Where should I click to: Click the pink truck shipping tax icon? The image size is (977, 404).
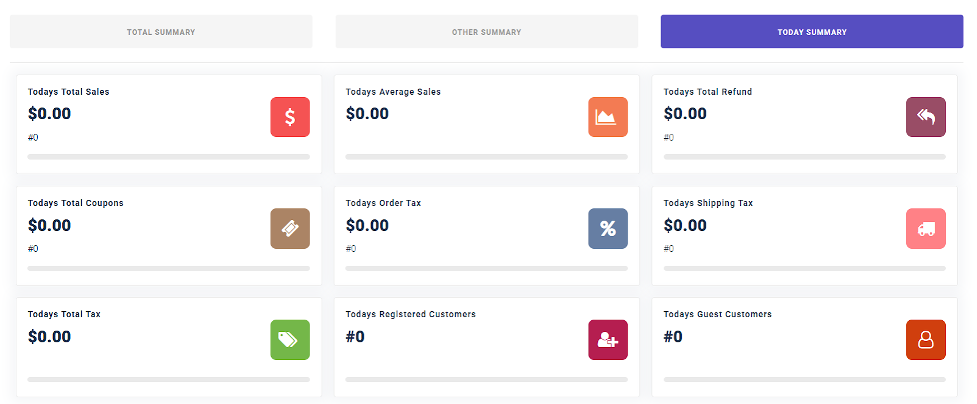[925, 228]
